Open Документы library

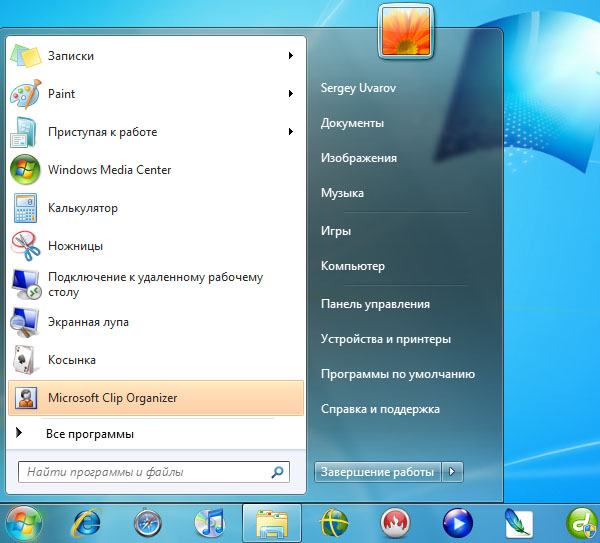(x=352, y=123)
